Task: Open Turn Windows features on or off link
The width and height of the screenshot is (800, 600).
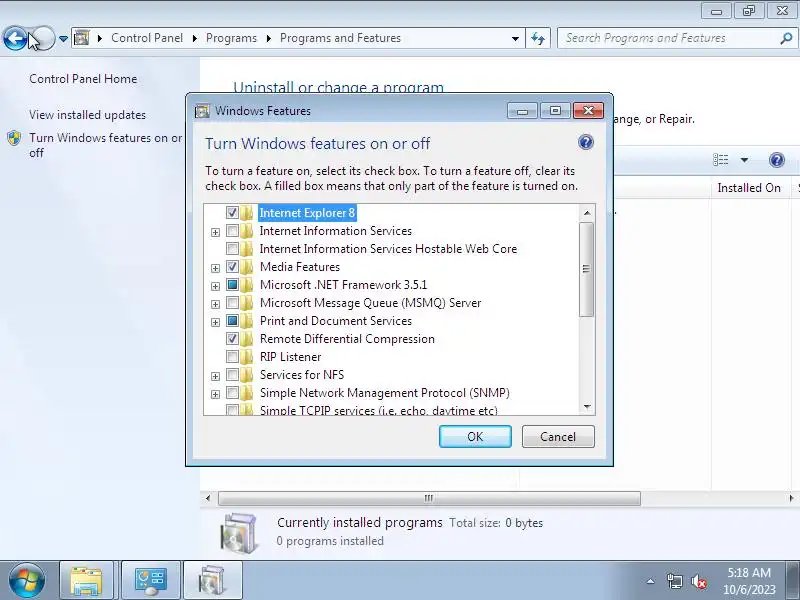Action: (x=106, y=145)
